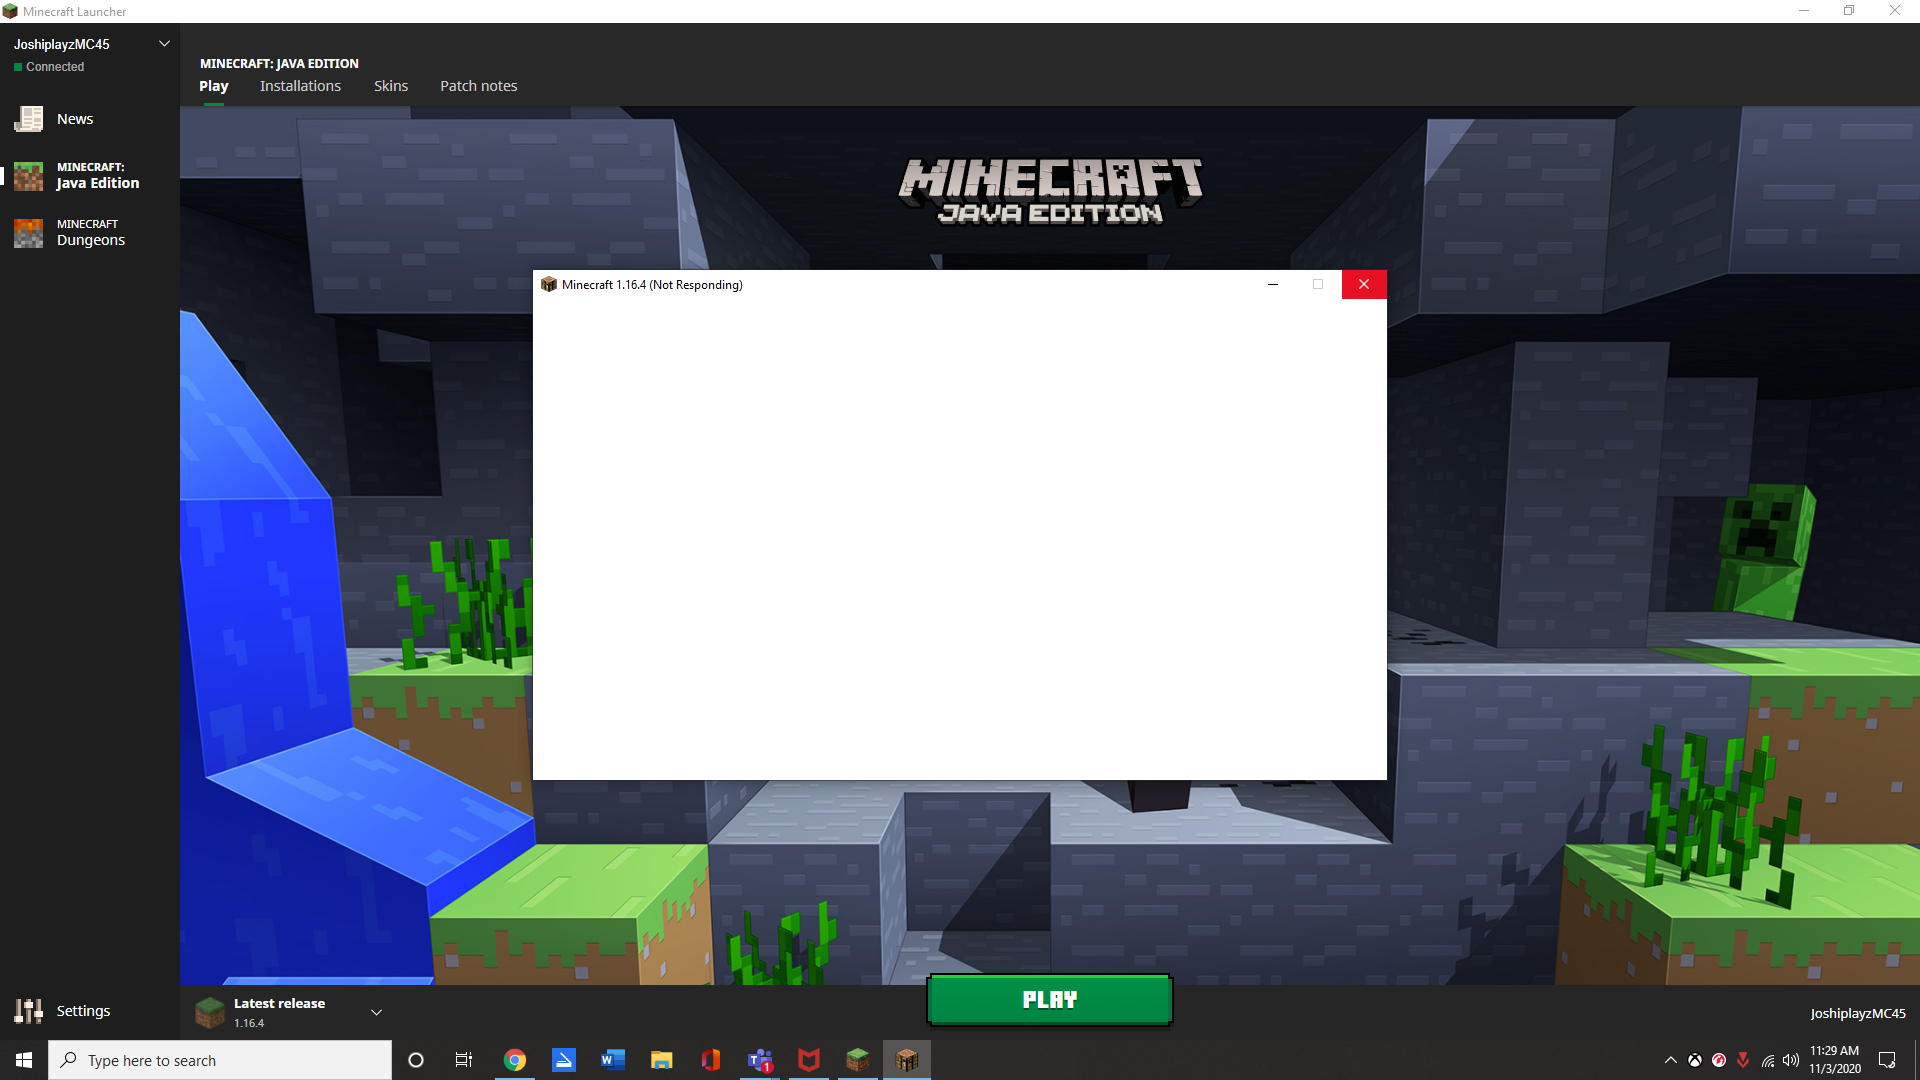
Task: Open Microsoft Teams from the taskbar
Action: click(760, 1060)
